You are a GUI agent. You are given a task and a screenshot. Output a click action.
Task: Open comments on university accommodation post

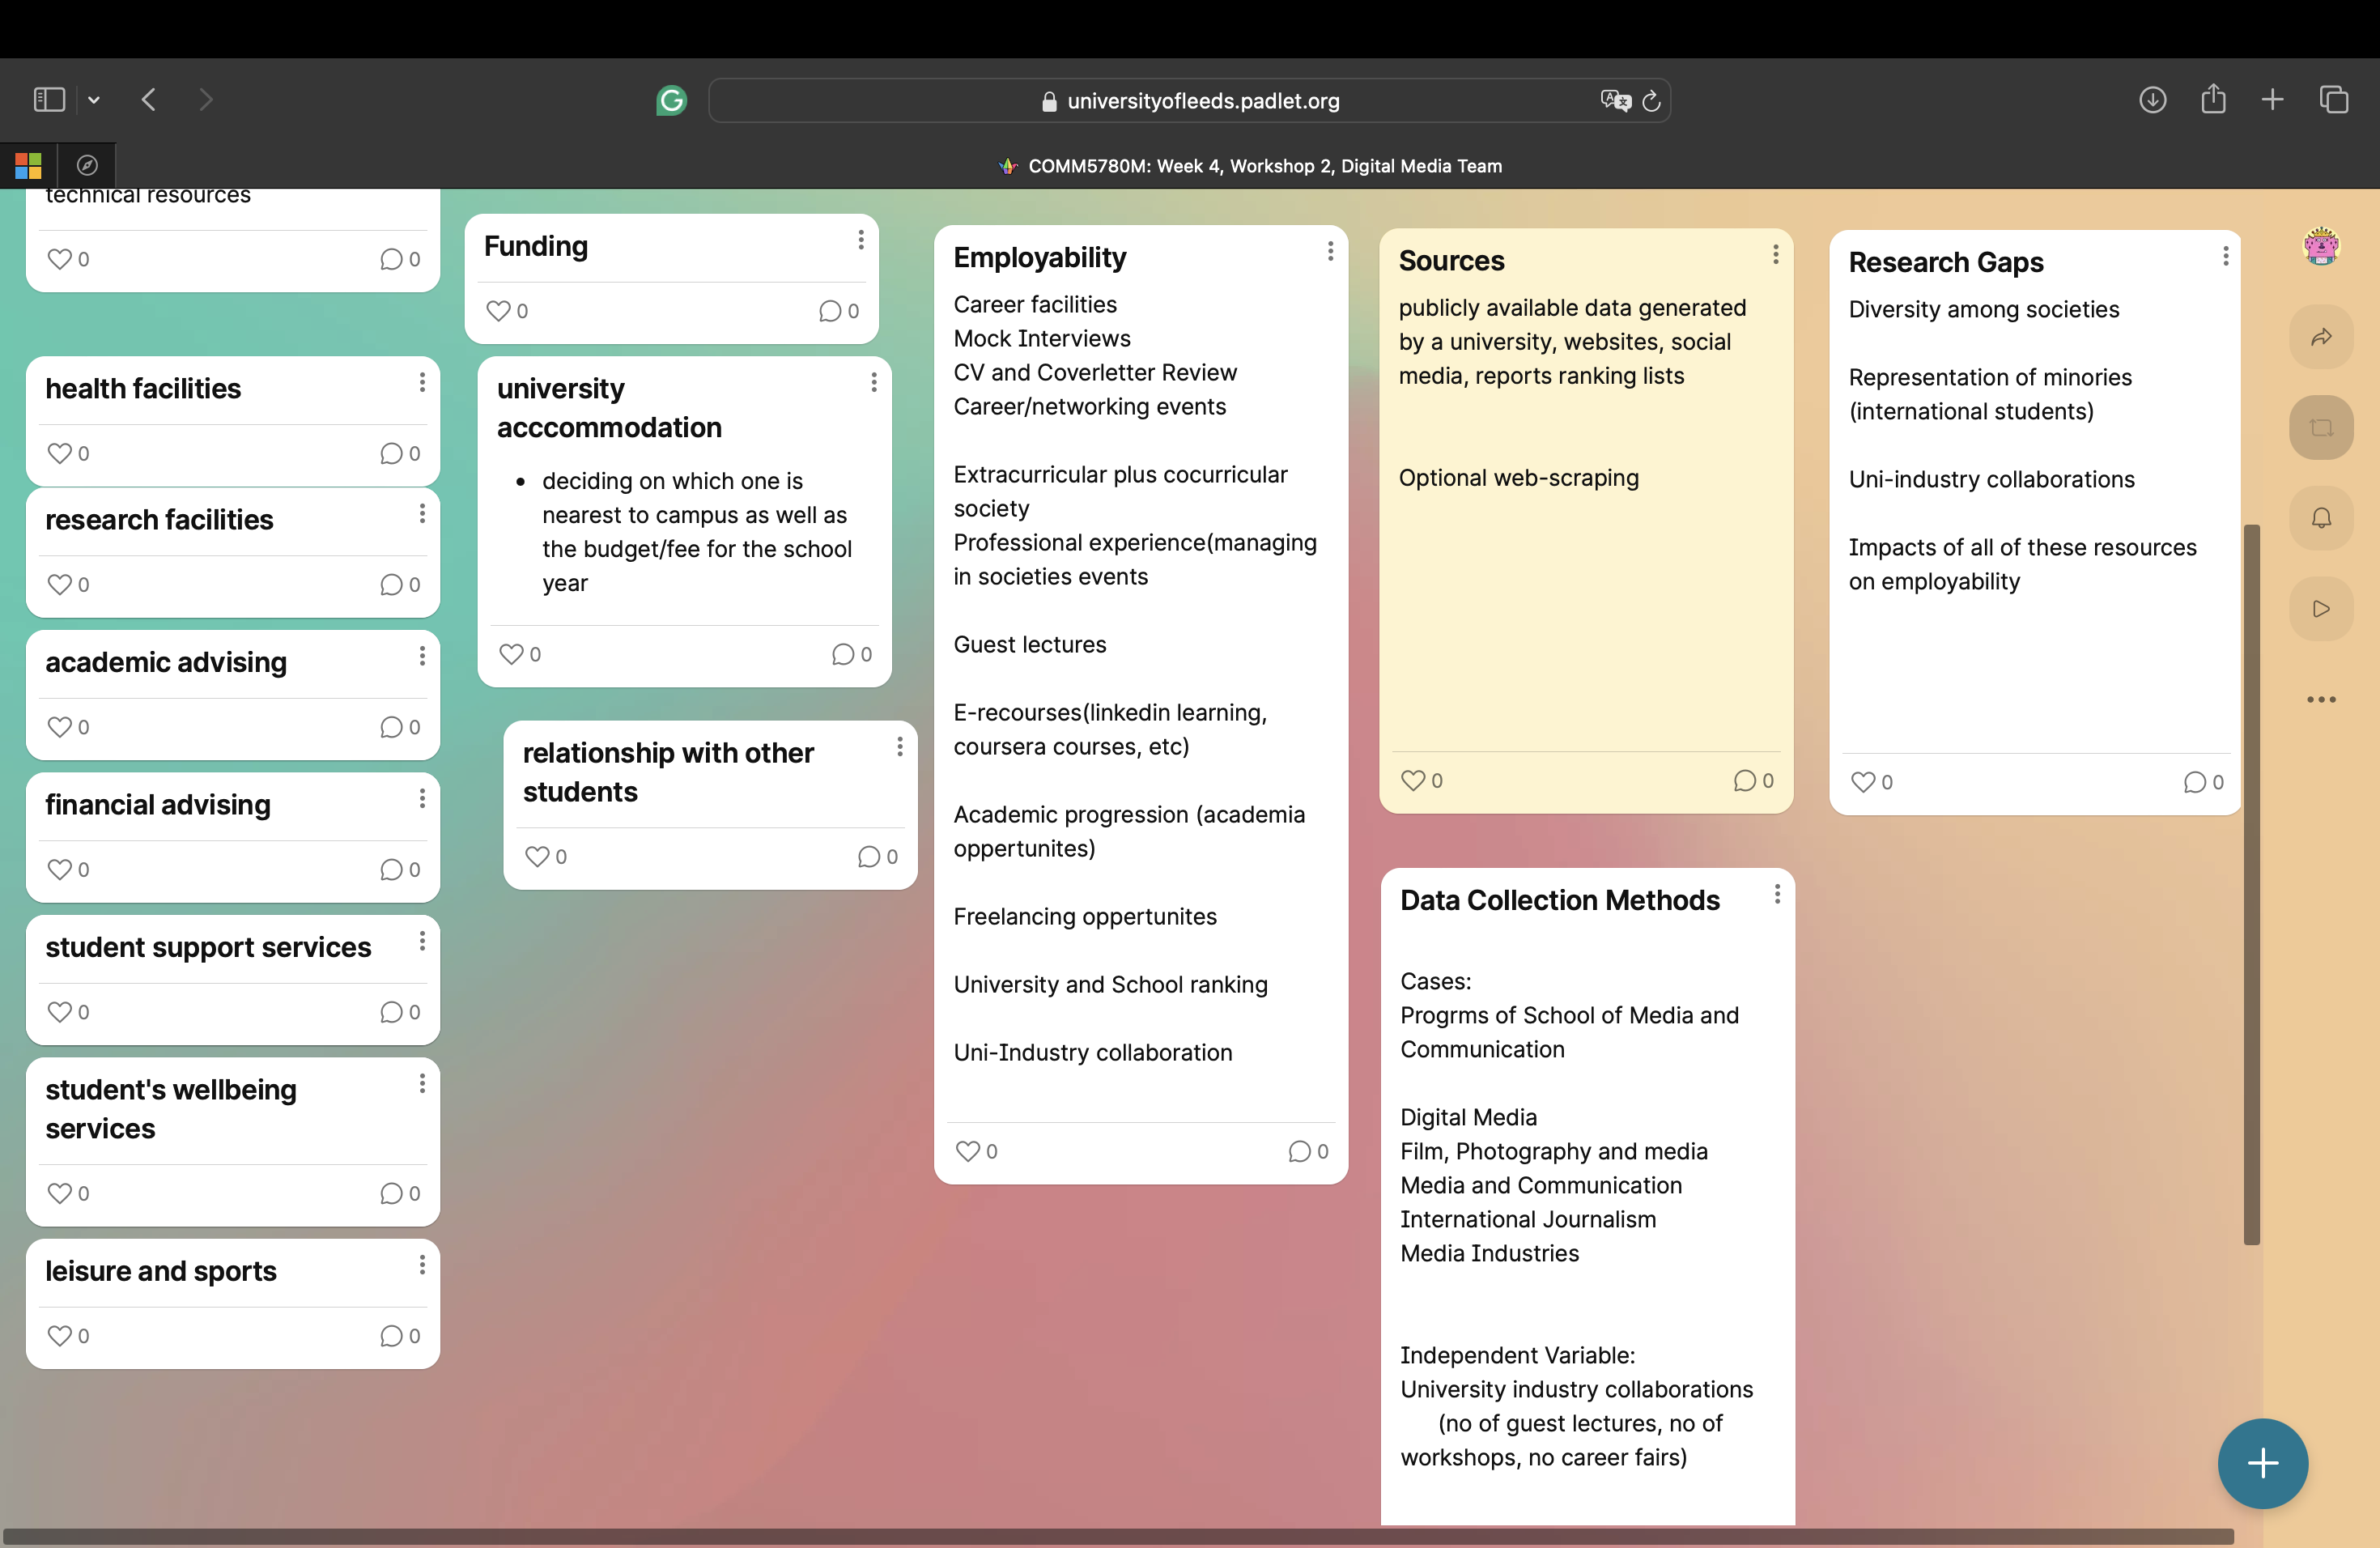pyautogui.click(x=843, y=654)
